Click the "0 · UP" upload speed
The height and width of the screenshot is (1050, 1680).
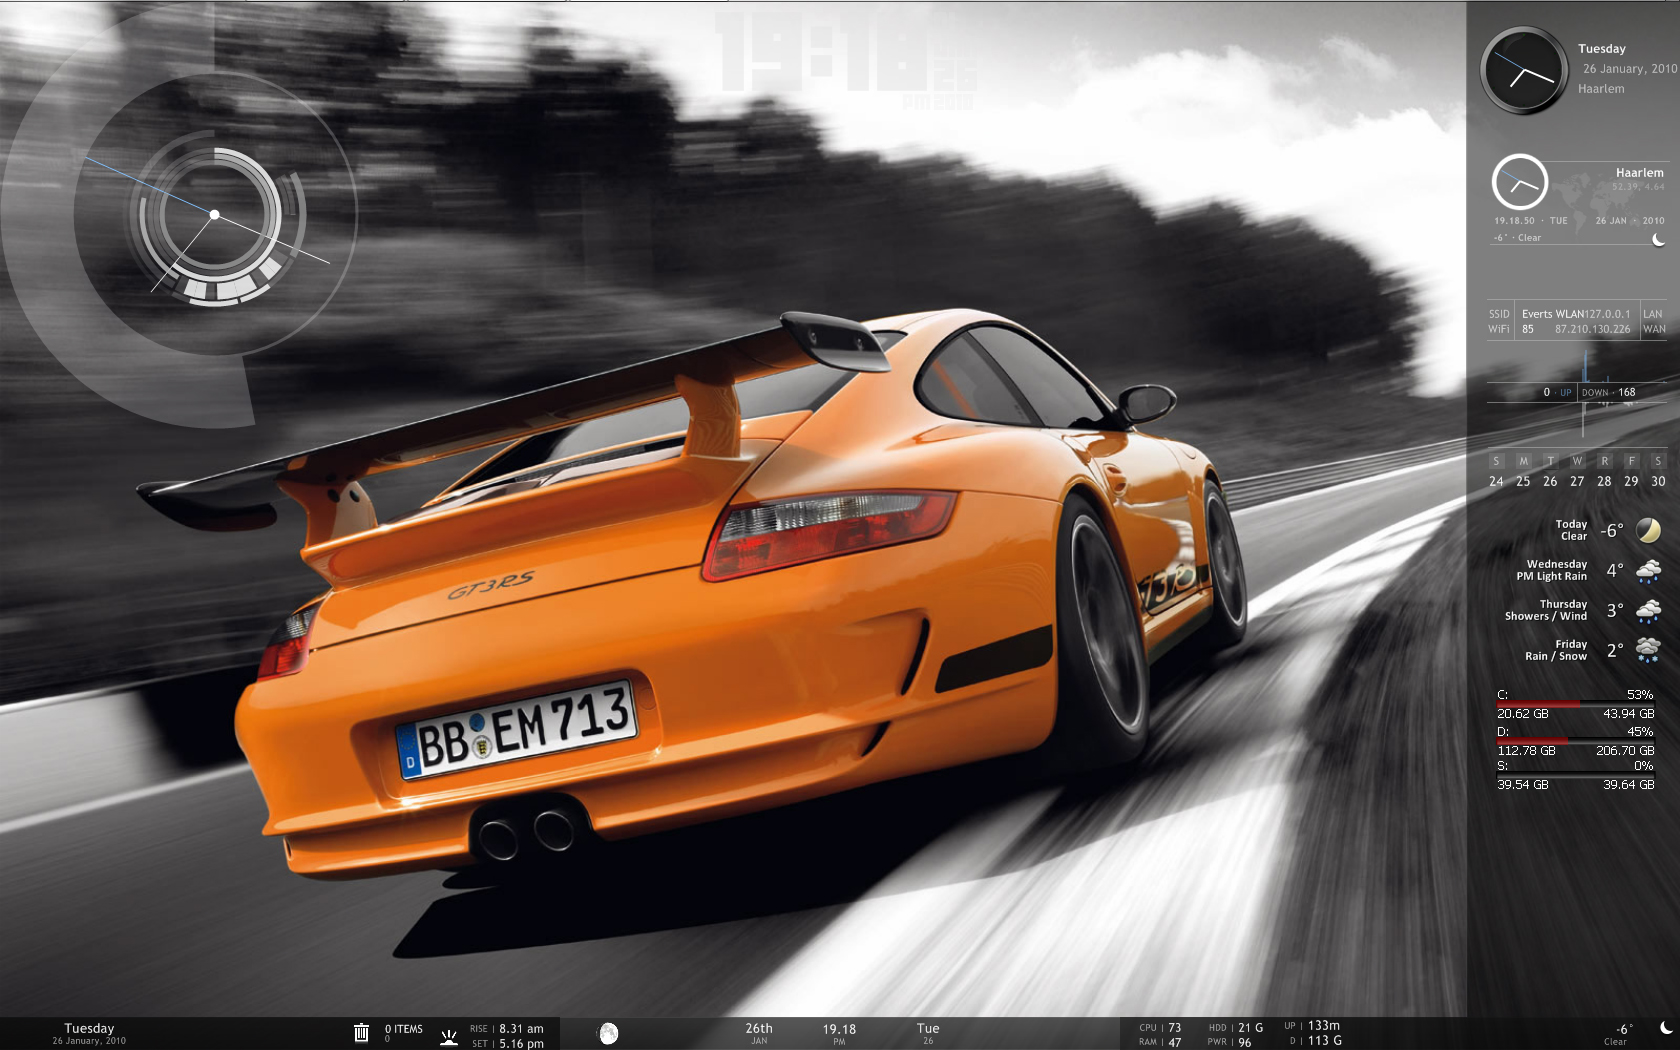[1557, 392]
